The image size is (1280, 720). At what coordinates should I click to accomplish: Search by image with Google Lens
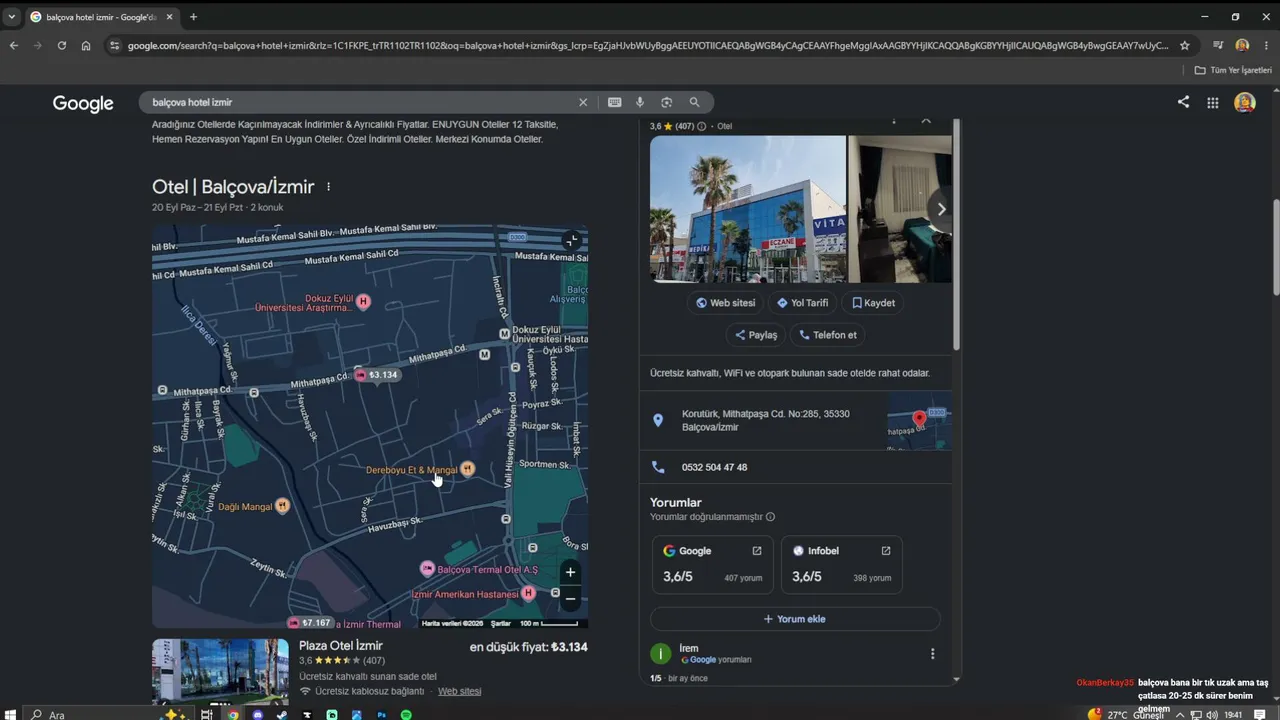[666, 102]
